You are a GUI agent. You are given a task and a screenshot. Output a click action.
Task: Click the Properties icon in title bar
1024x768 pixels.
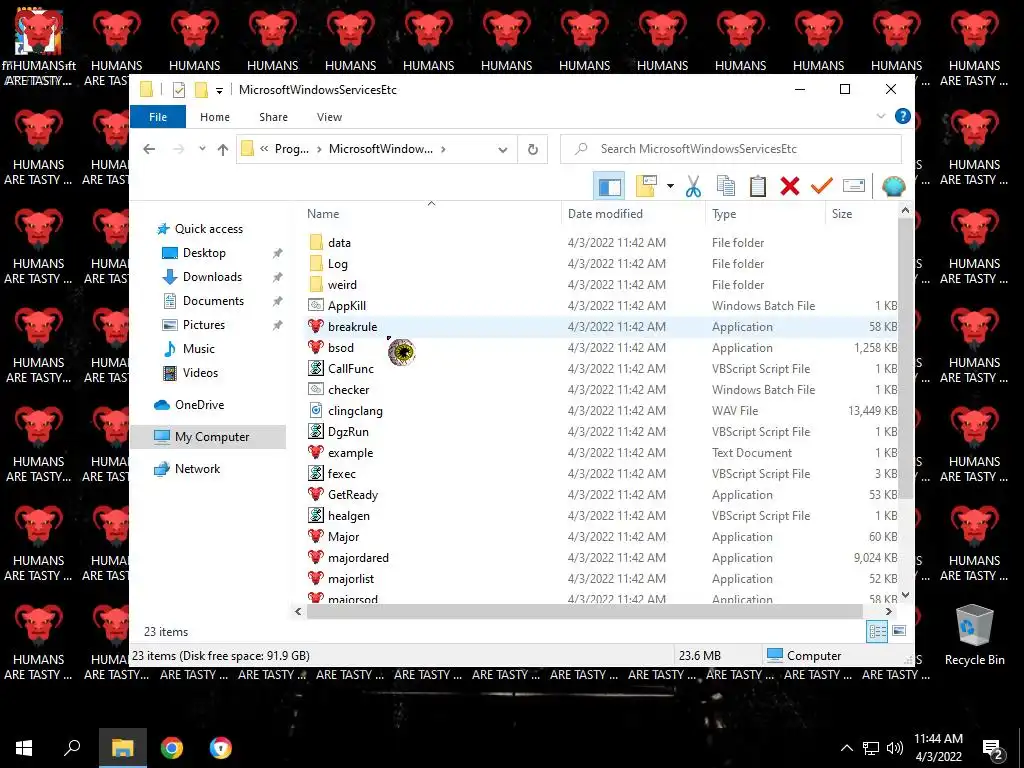pyautogui.click(x=178, y=90)
